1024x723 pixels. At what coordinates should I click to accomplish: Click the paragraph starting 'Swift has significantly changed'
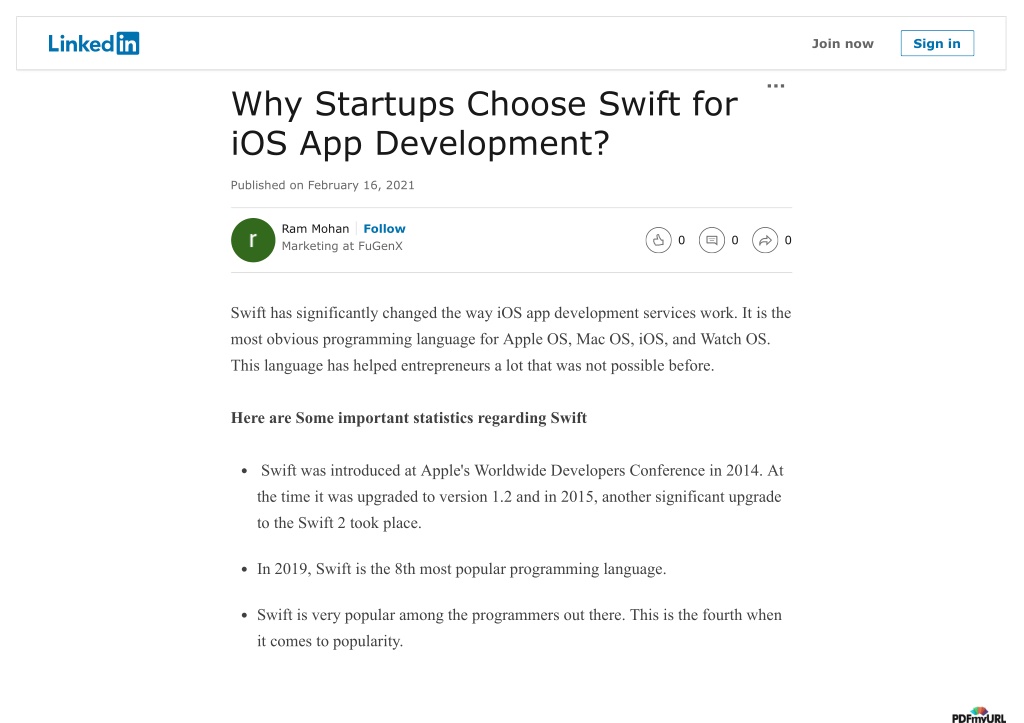(511, 339)
